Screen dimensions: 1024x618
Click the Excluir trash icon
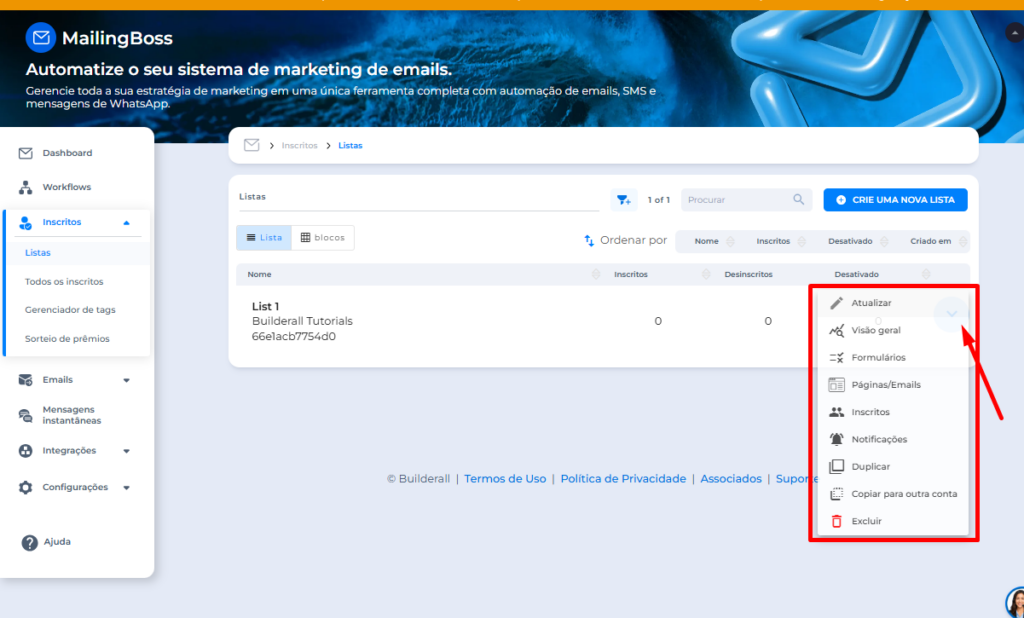(837, 521)
